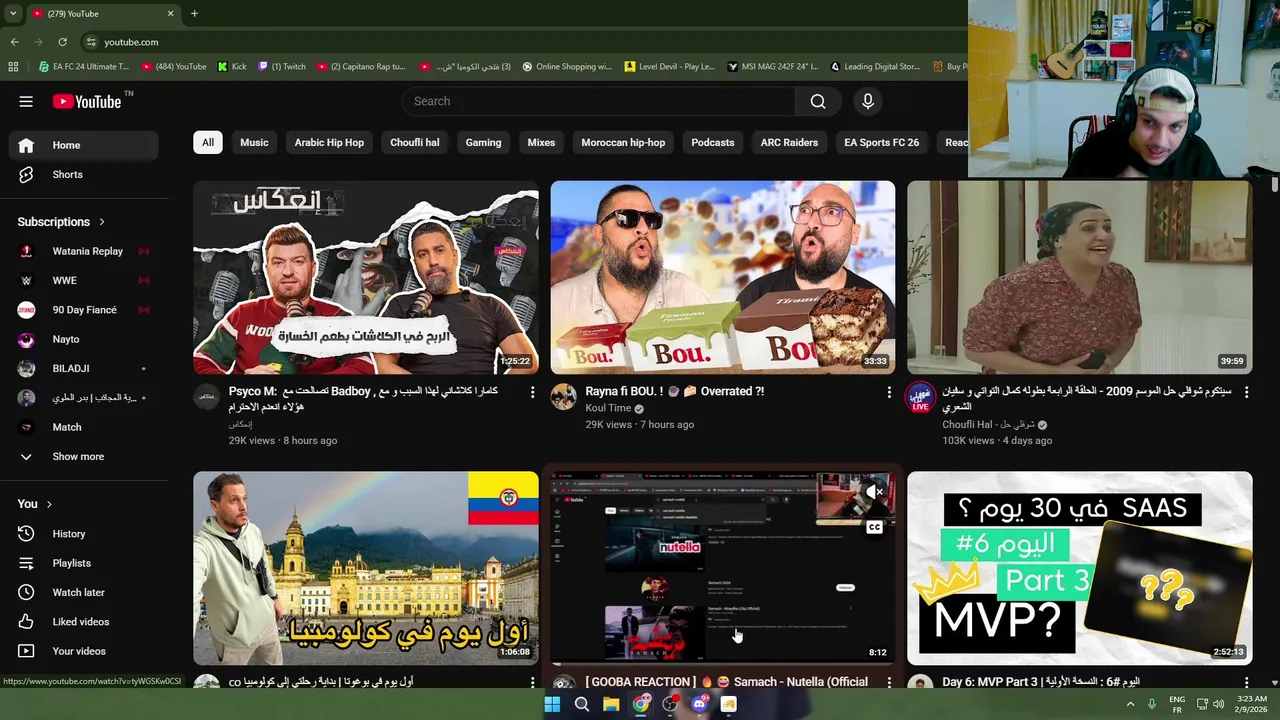Unmute the Samach Nutella preview

[x=874, y=492]
